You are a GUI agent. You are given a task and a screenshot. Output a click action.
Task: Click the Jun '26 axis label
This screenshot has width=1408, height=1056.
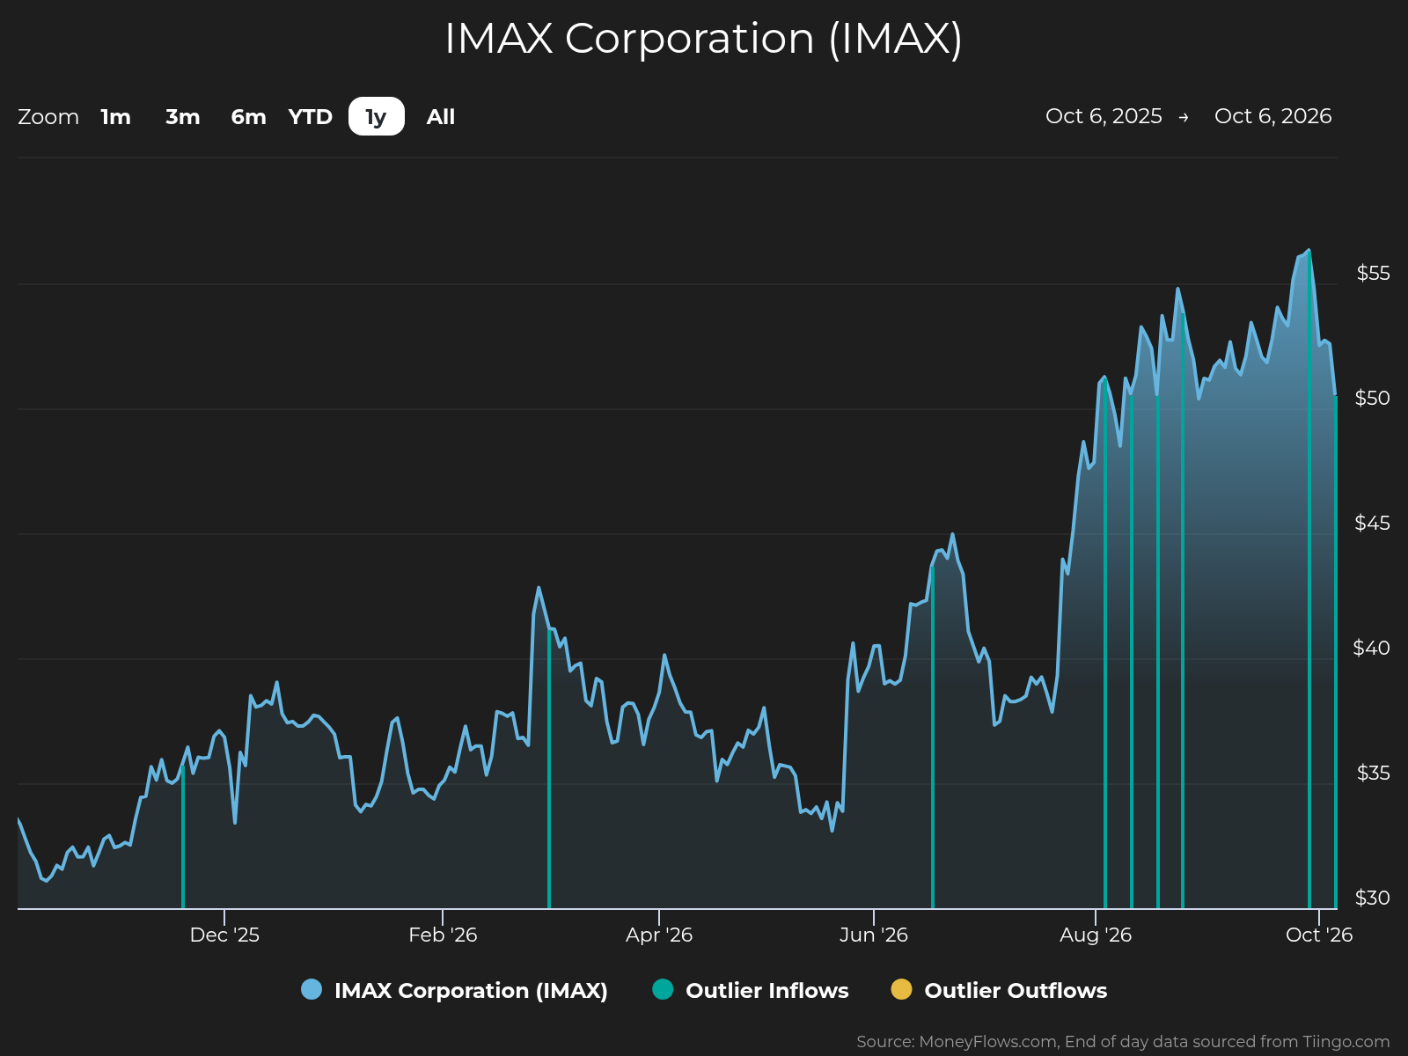tap(874, 935)
